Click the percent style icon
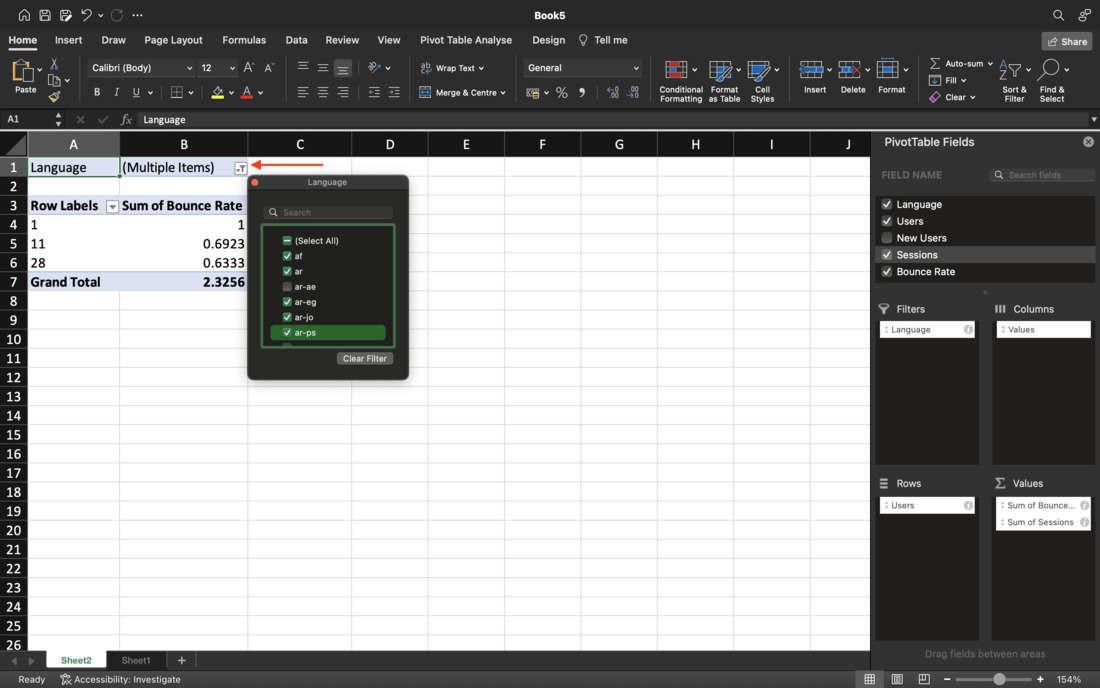1100x688 pixels. click(x=561, y=92)
